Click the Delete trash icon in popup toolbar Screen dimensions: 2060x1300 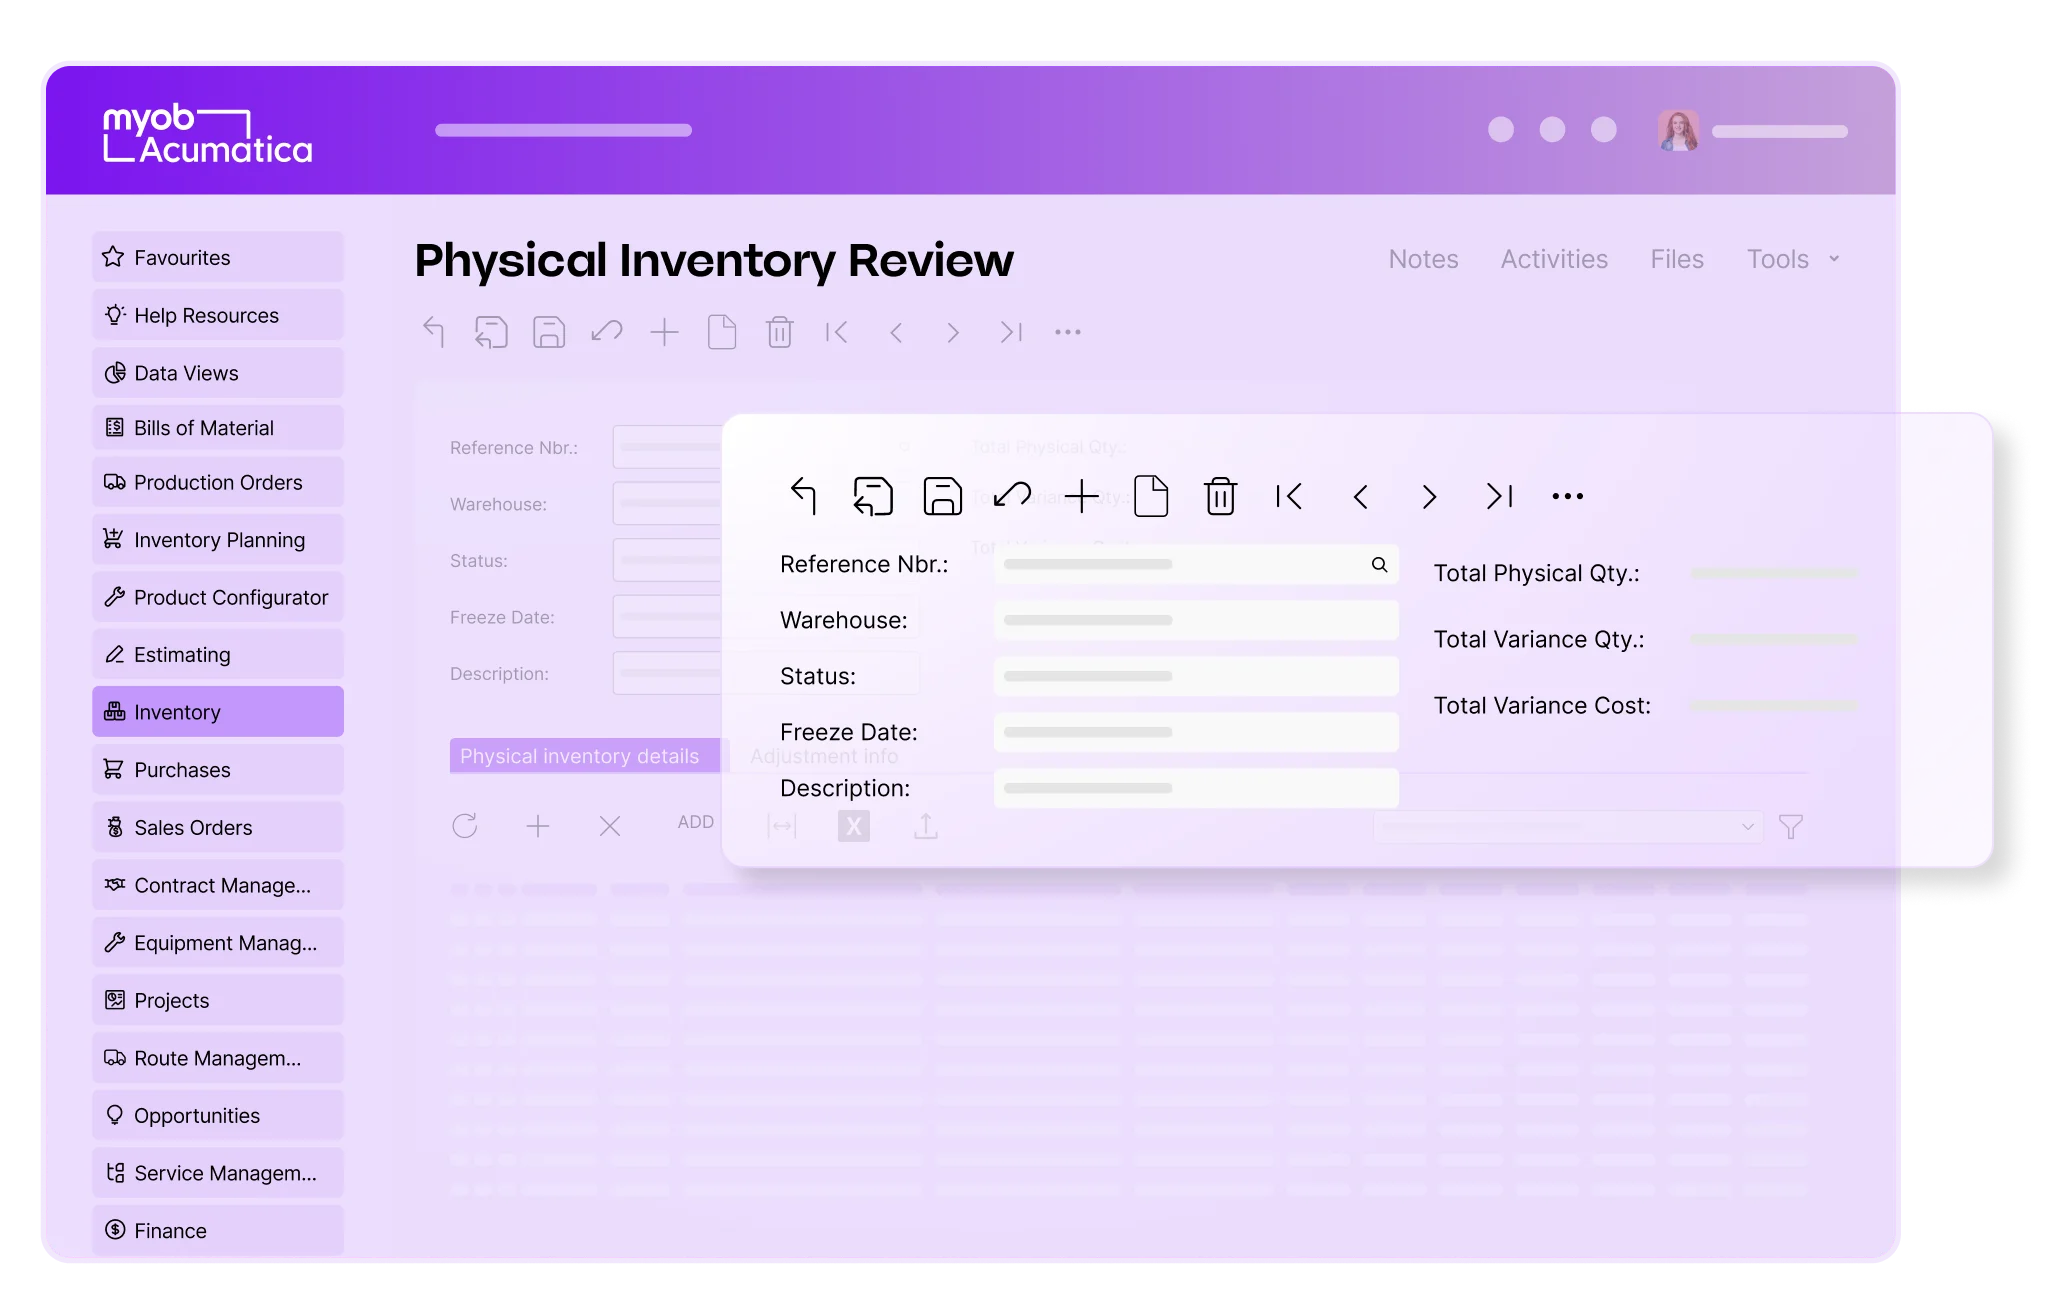1220,496
